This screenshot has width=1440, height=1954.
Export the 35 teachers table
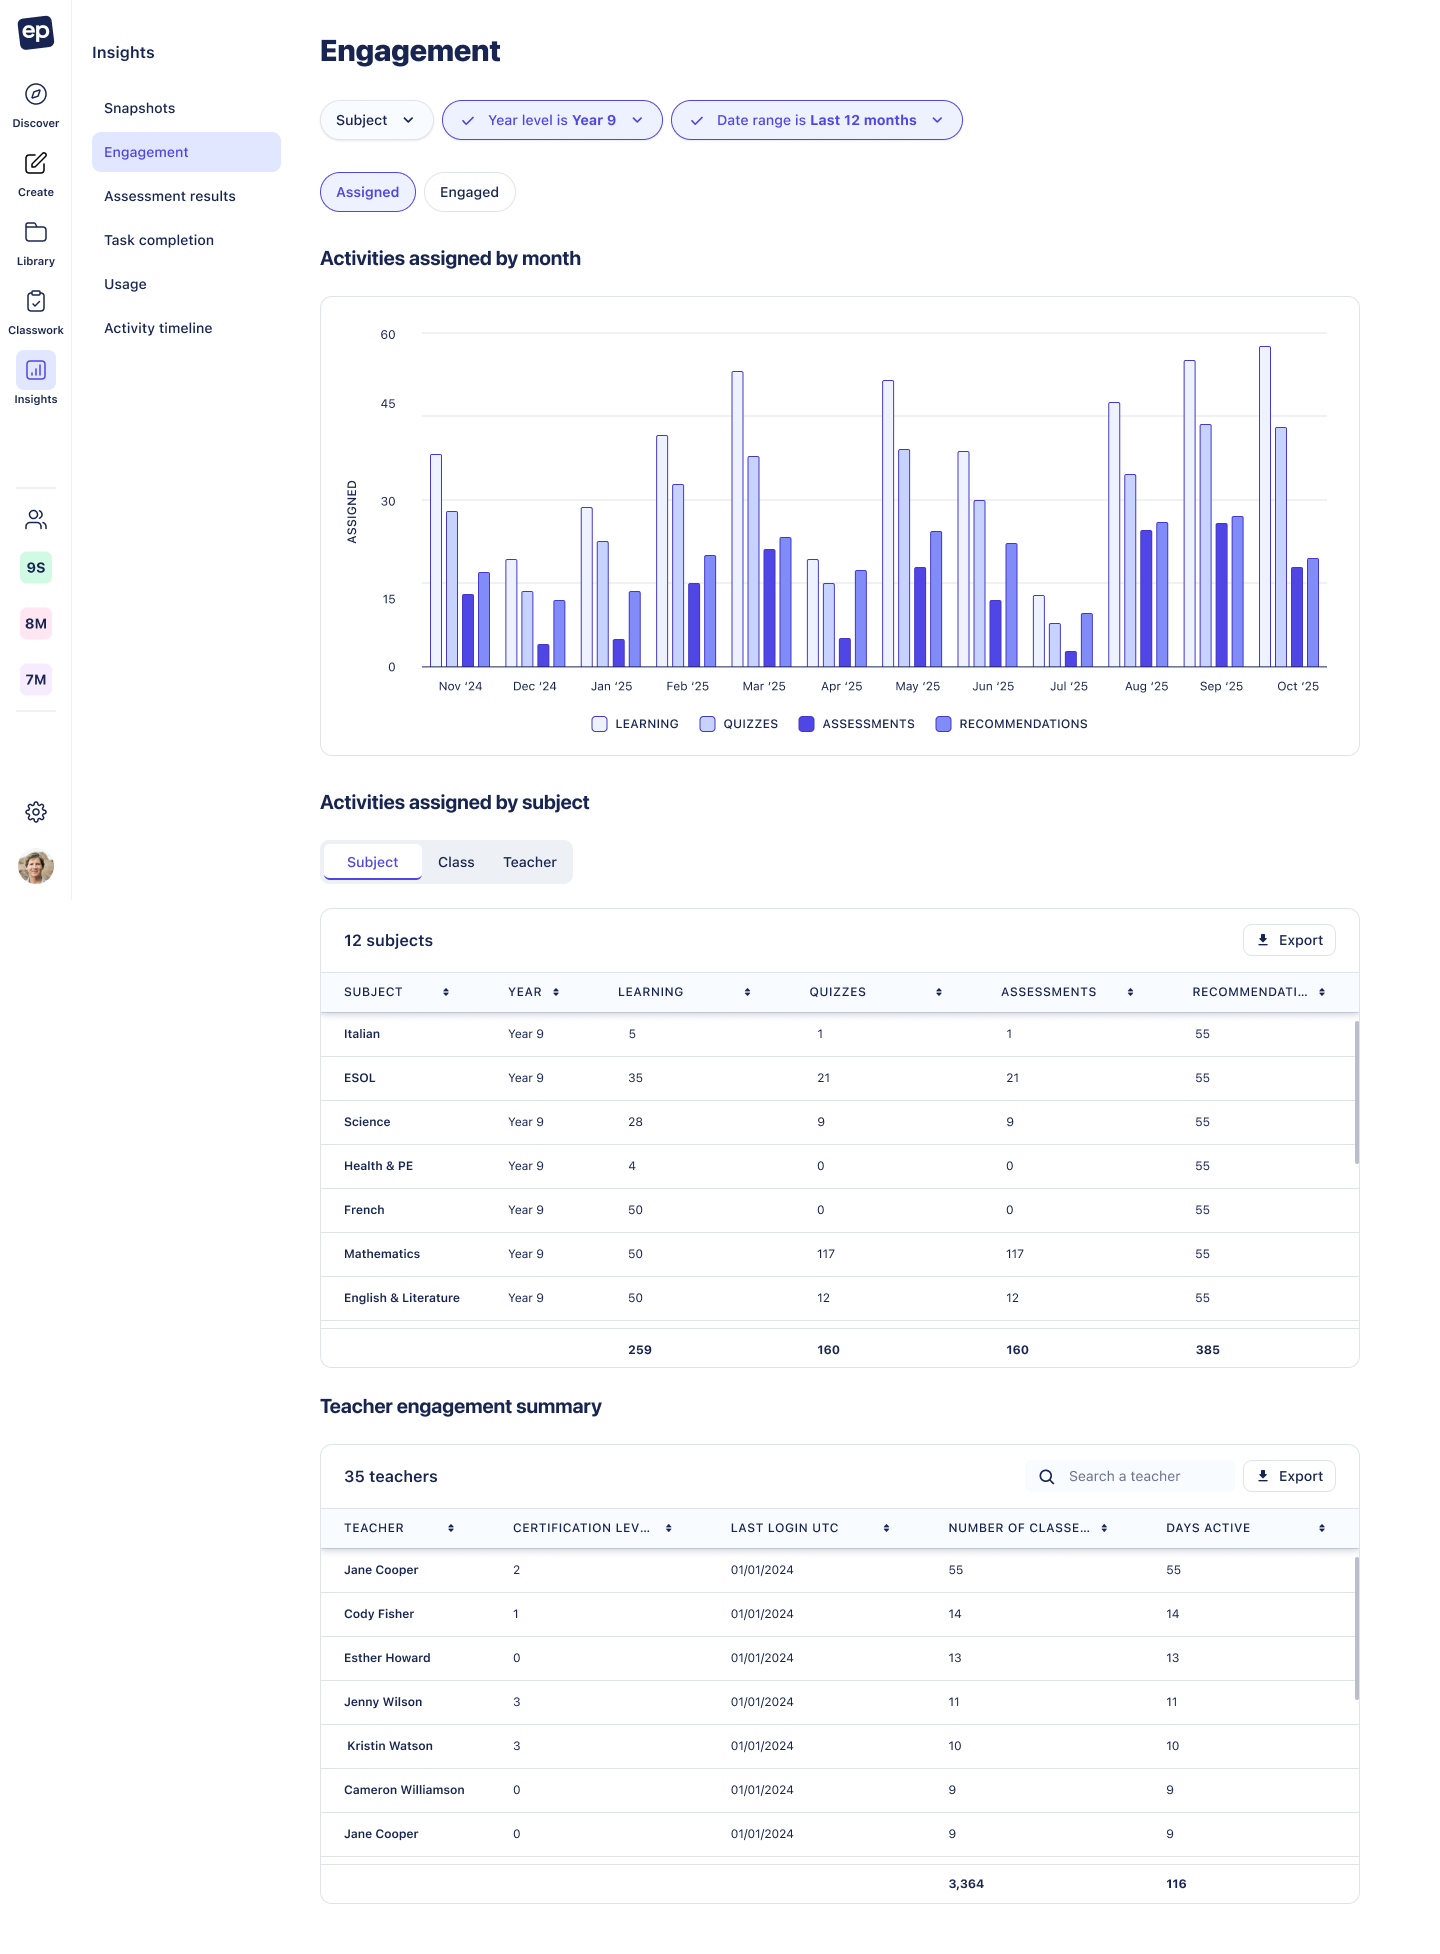[x=1289, y=1476]
